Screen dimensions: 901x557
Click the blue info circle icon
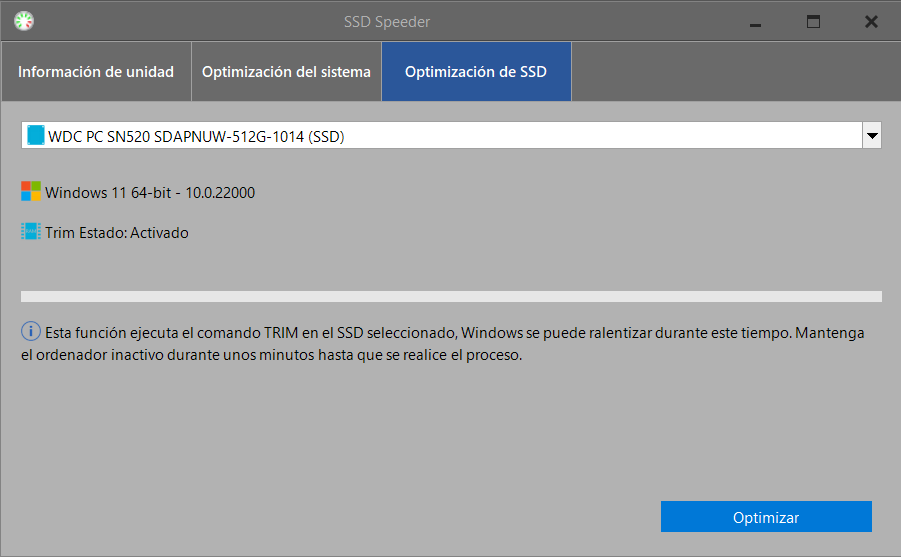click(x=31, y=332)
